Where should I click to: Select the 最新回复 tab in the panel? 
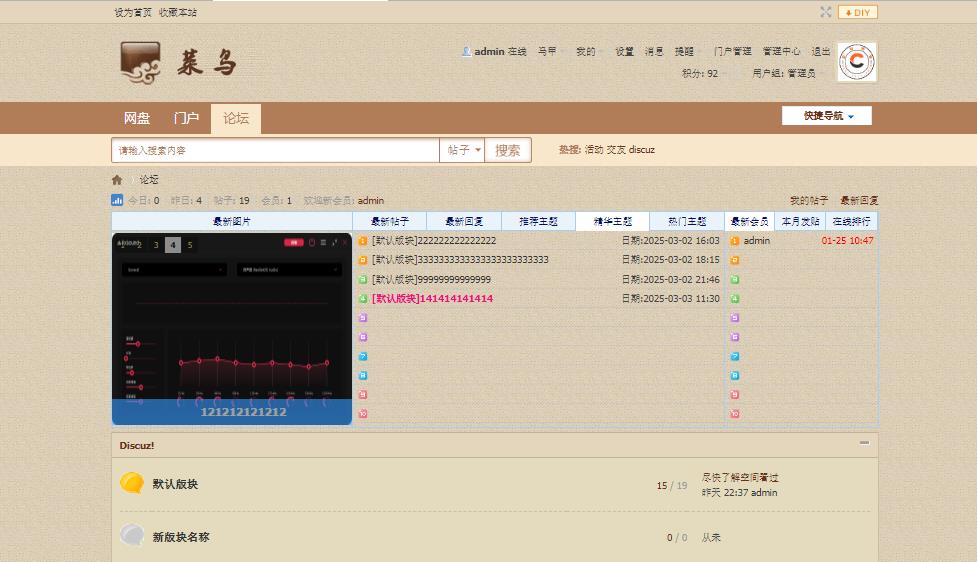pyautogui.click(x=464, y=221)
